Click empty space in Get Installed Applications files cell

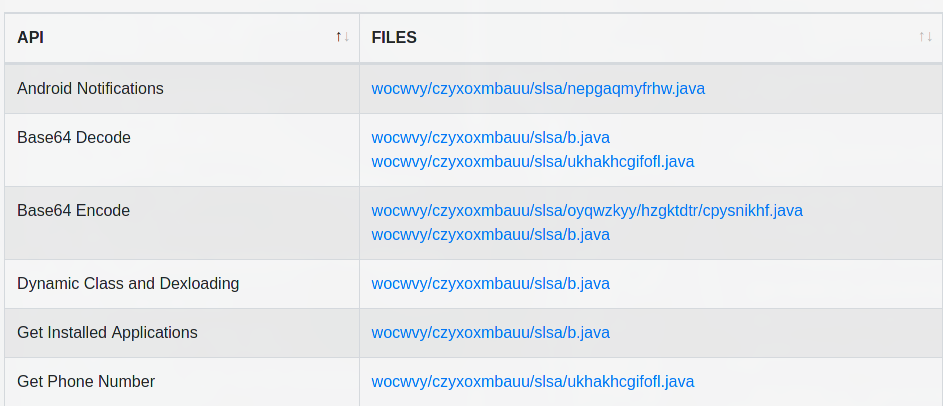click(x=776, y=333)
